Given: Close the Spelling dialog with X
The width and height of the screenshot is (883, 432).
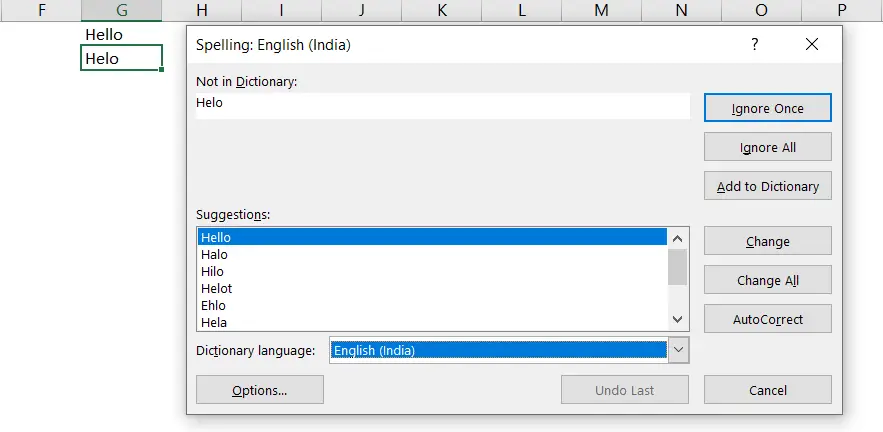Looking at the screenshot, I should coord(811,44).
